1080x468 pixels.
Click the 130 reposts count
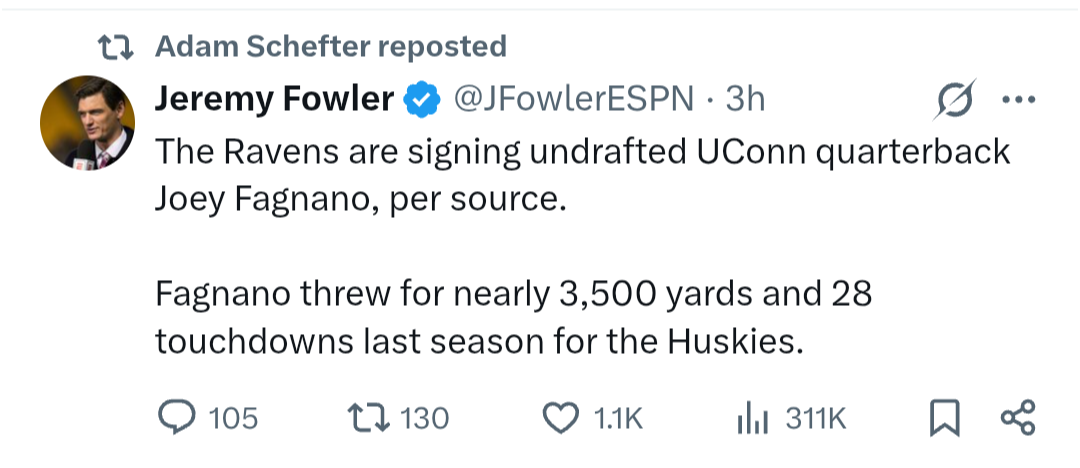pos(424,418)
